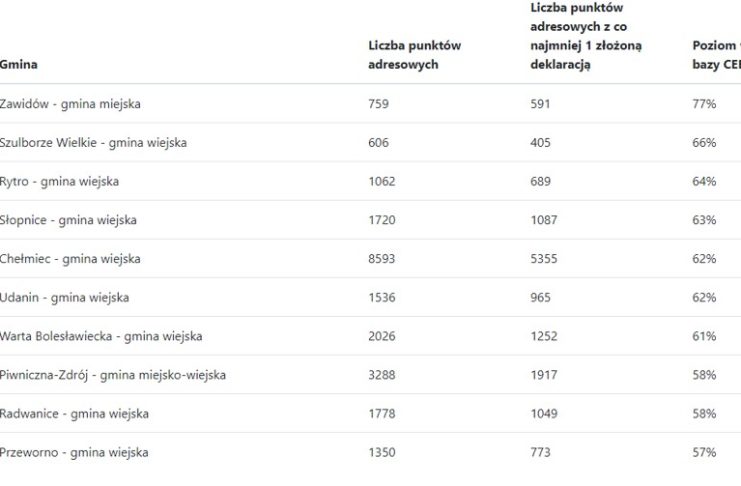This screenshot has height=486, width=741.
Task: Select the Słopnice - gmina wiejska cell
Action: pyautogui.click(x=68, y=220)
